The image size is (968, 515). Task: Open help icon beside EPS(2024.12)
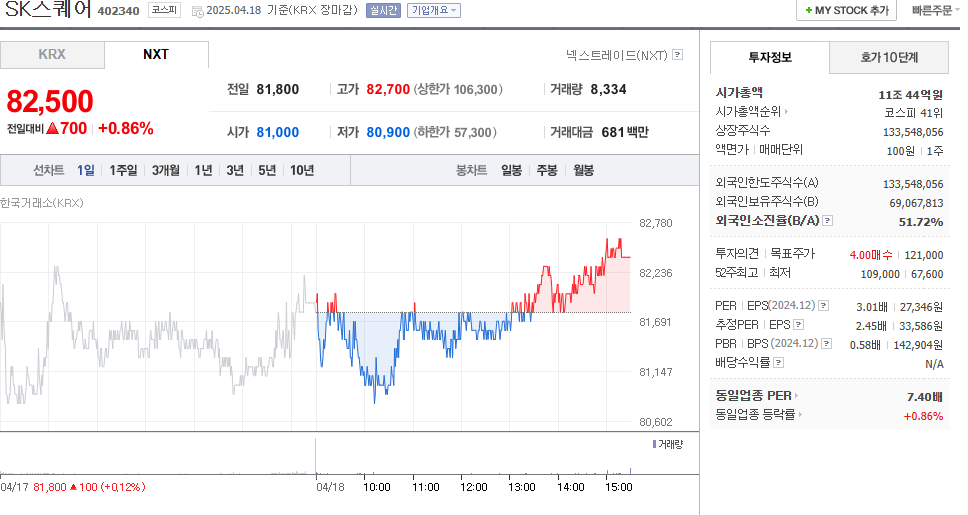pyautogui.click(x=824, y=306)
